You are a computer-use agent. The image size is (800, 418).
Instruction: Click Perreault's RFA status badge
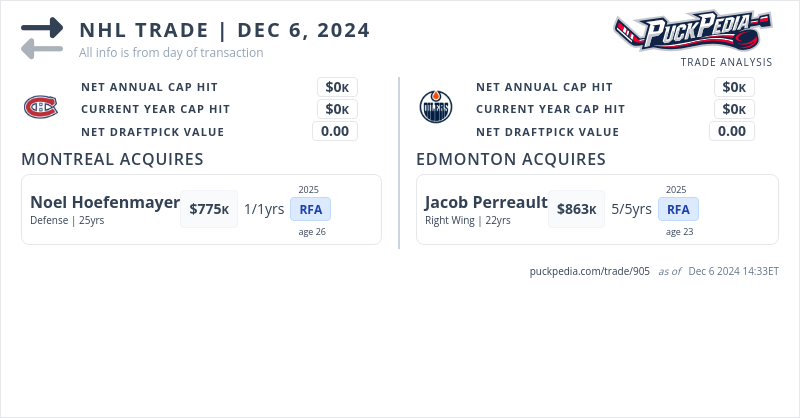[678, 209]
